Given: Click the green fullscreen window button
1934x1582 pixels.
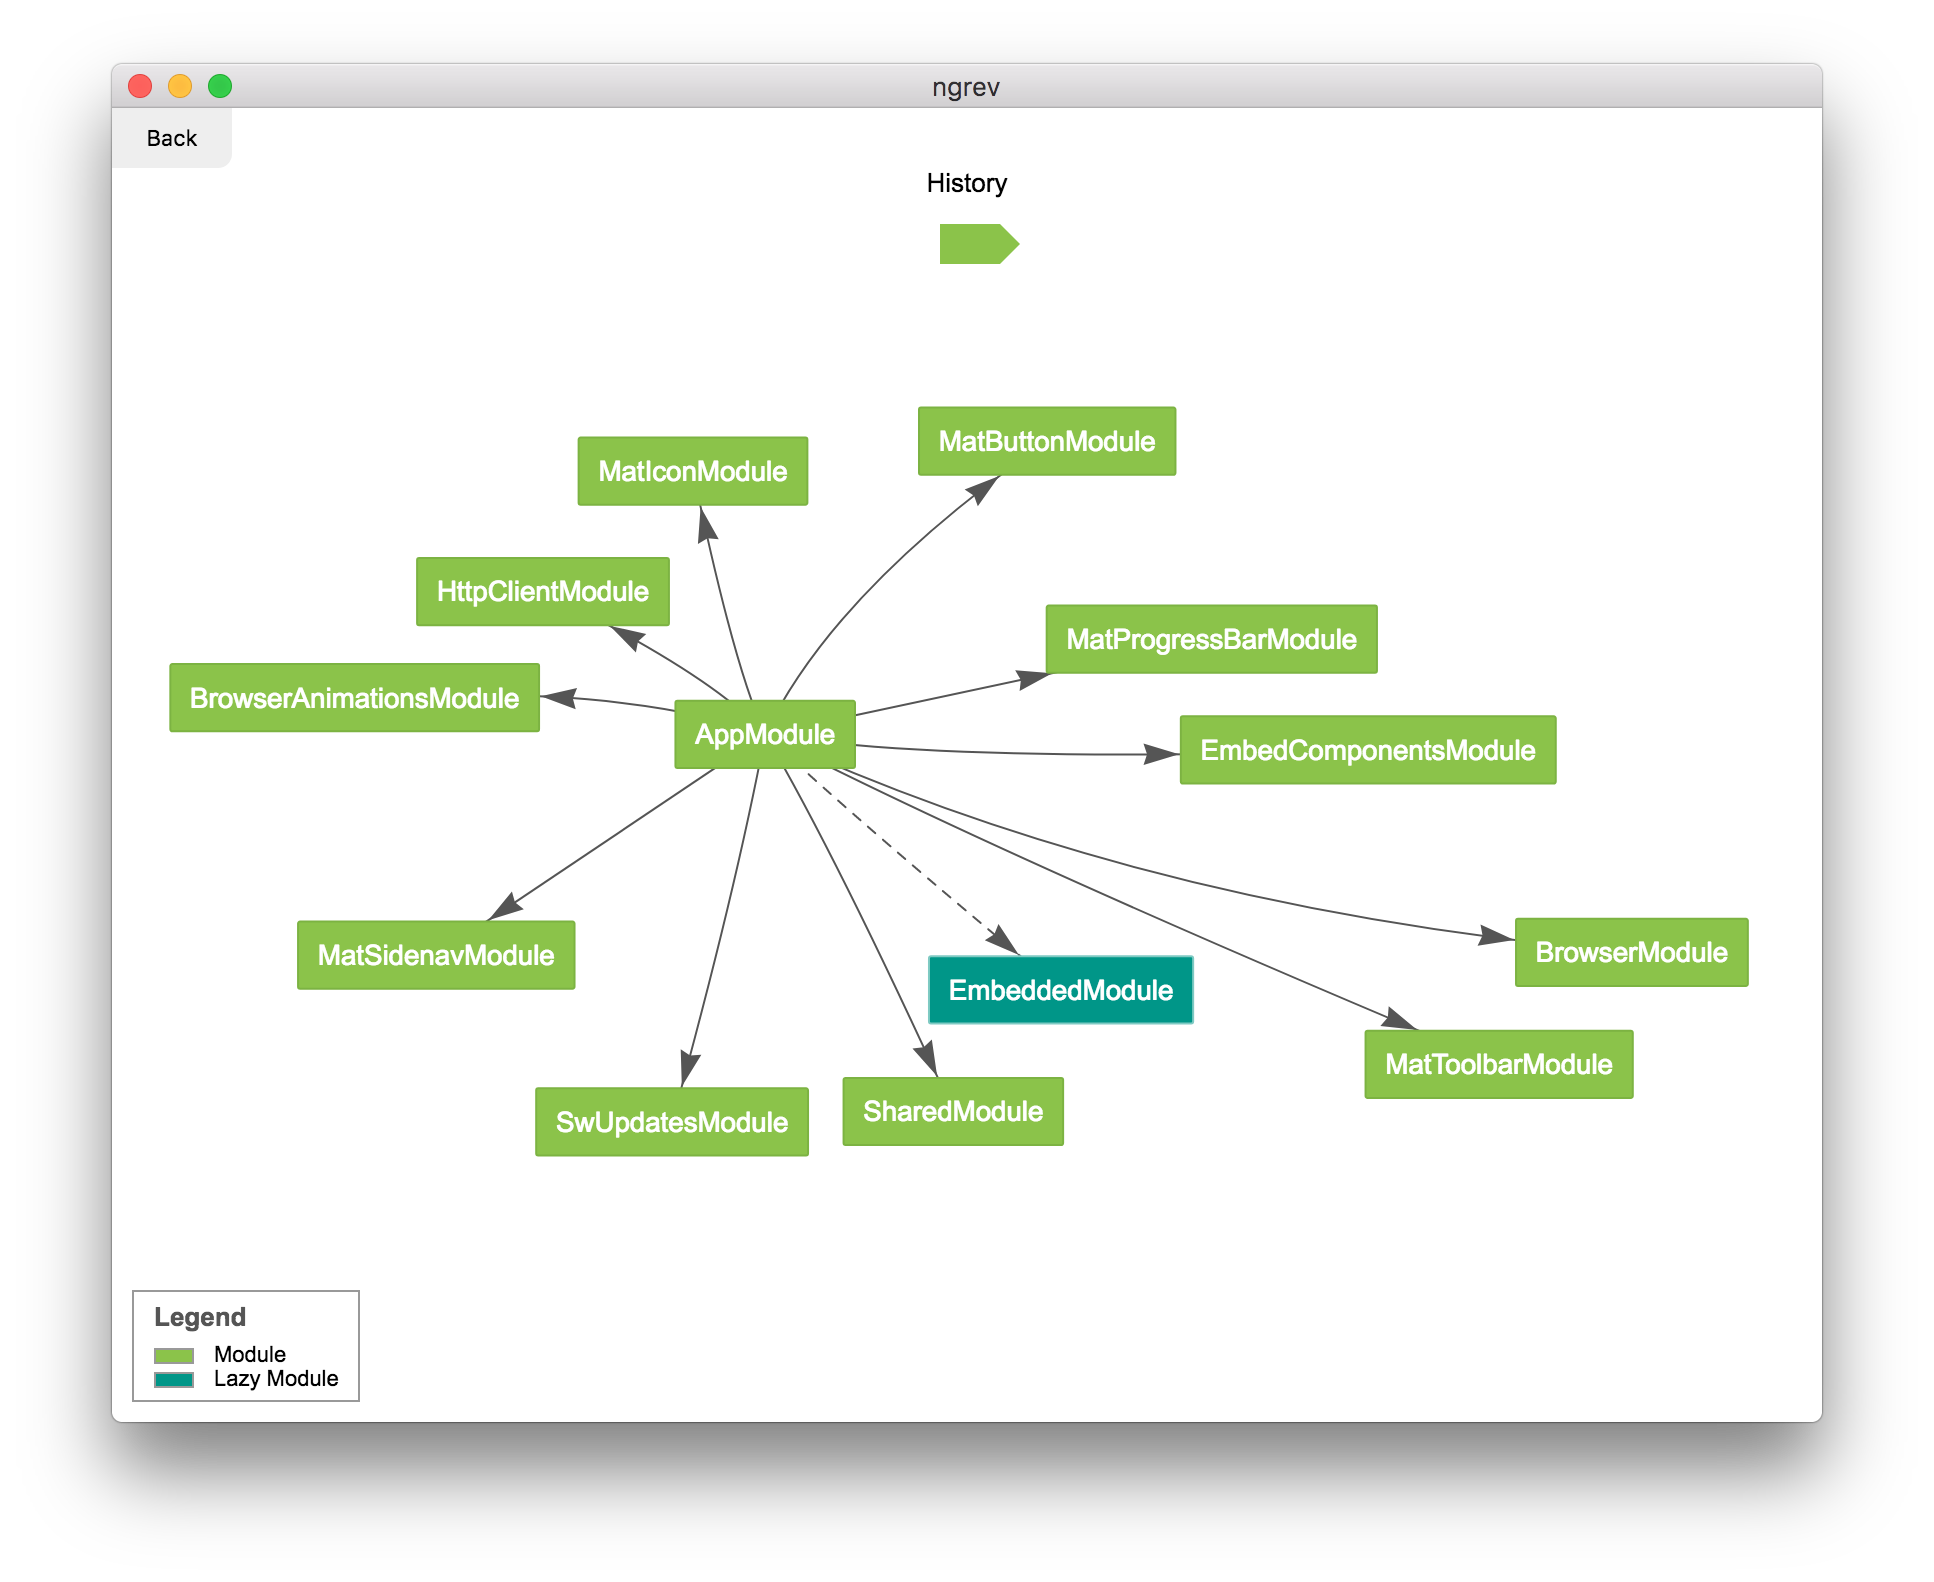Looking at the screenshot, I should (220, 86).
